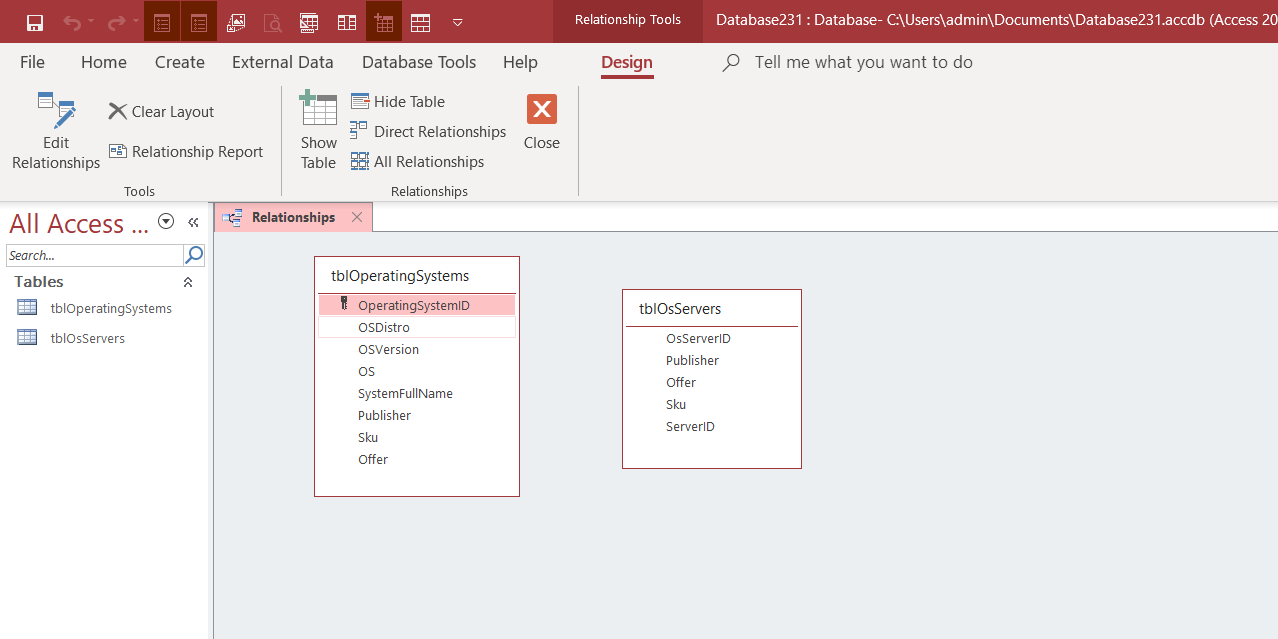Select the OperatingSystemID field
This screenshot has height=639, width=1278.
click(x=417, y=305)
